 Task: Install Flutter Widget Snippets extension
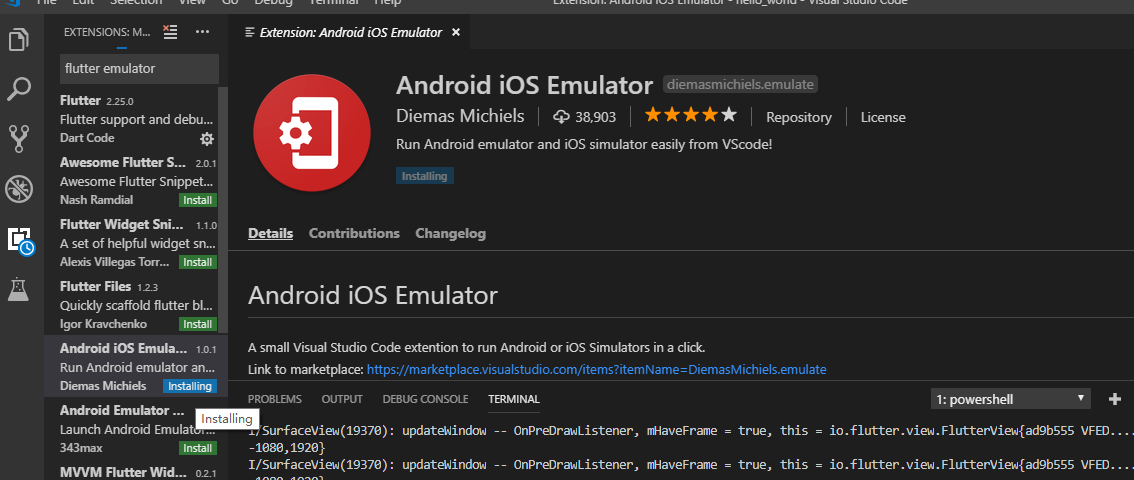coord(198,262)
